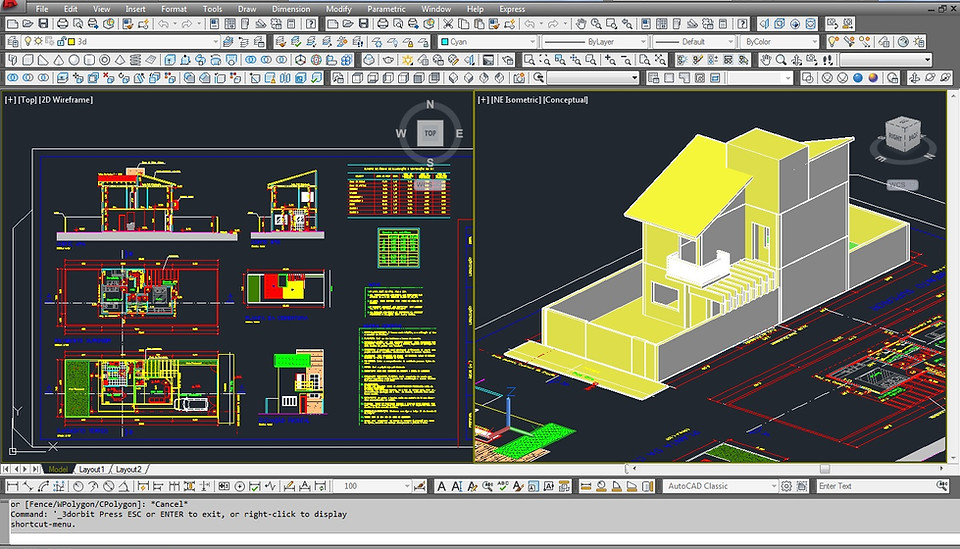Screen dimensions: 960x549
Task: Select the 3D Rotate gizmo tool
Action: [316, 60]
